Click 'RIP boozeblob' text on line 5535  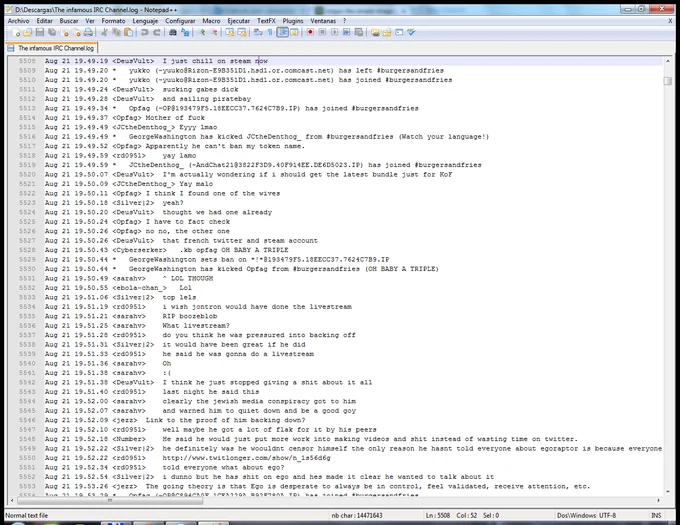(190, 316)
